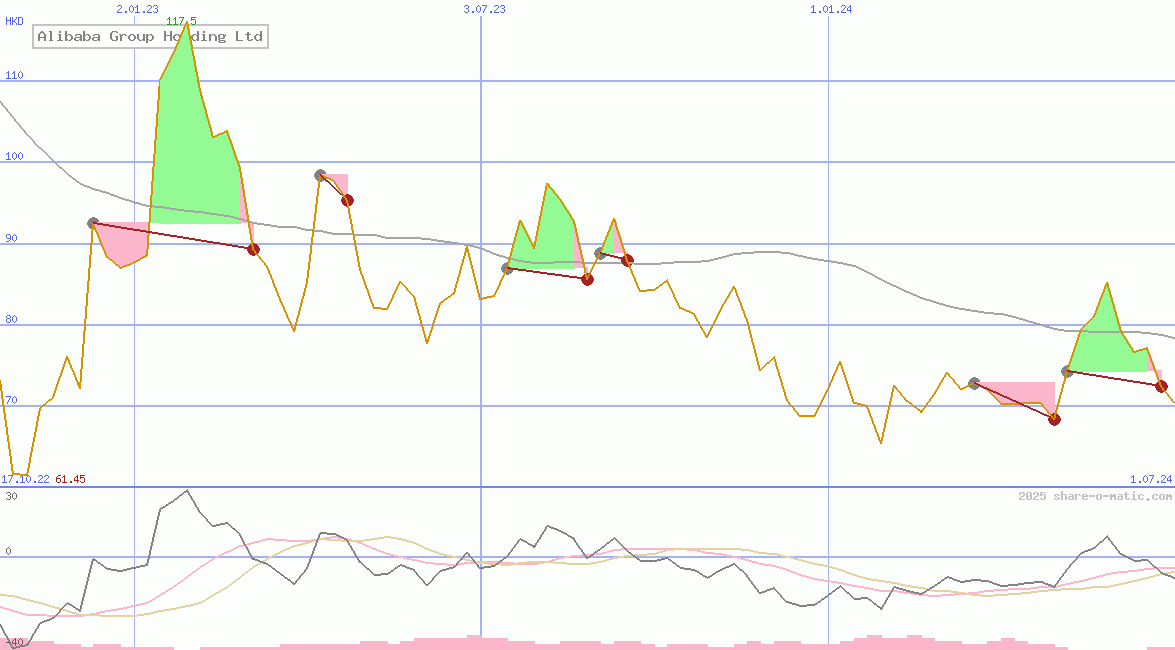Click the 117.5 peak price label
The width and height of the screenshot is (1175, 650).
181,21
